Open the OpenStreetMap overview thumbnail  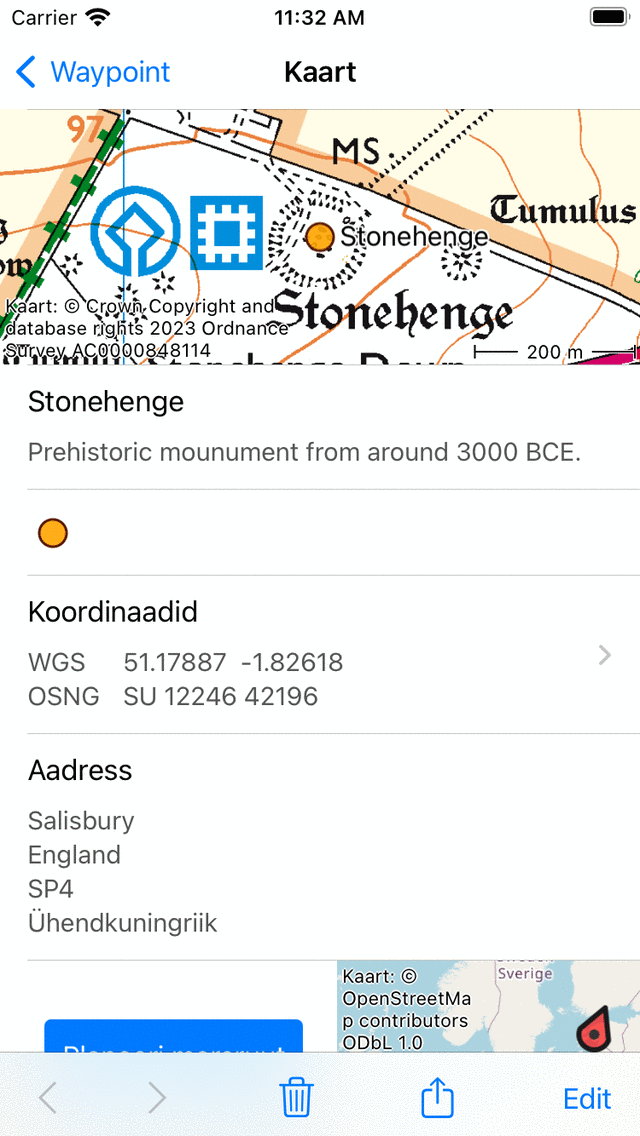click(488, 1007)
